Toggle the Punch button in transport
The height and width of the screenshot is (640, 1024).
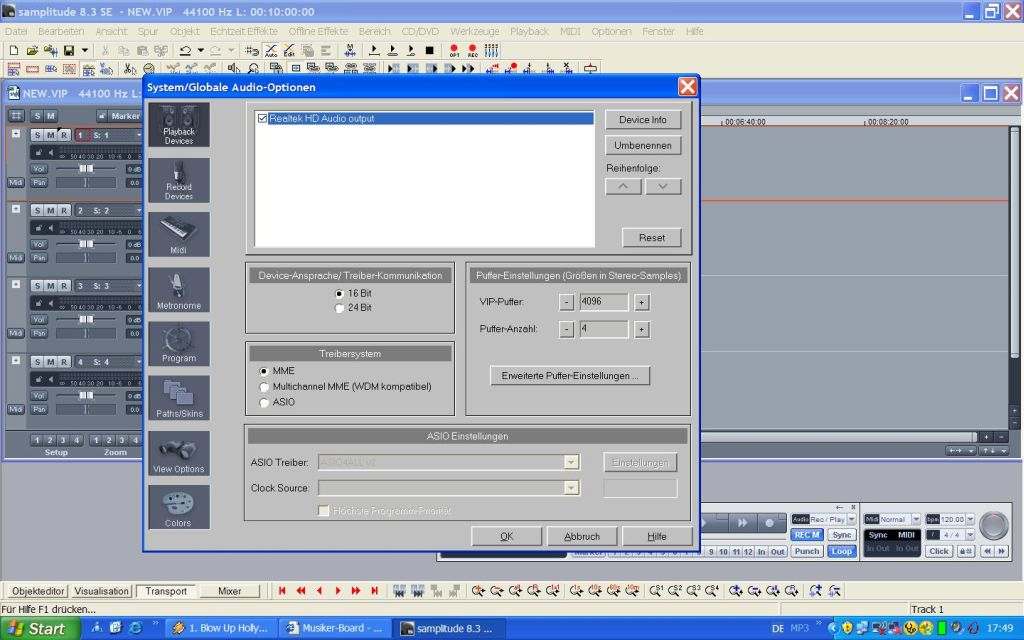tap(807, 551)
